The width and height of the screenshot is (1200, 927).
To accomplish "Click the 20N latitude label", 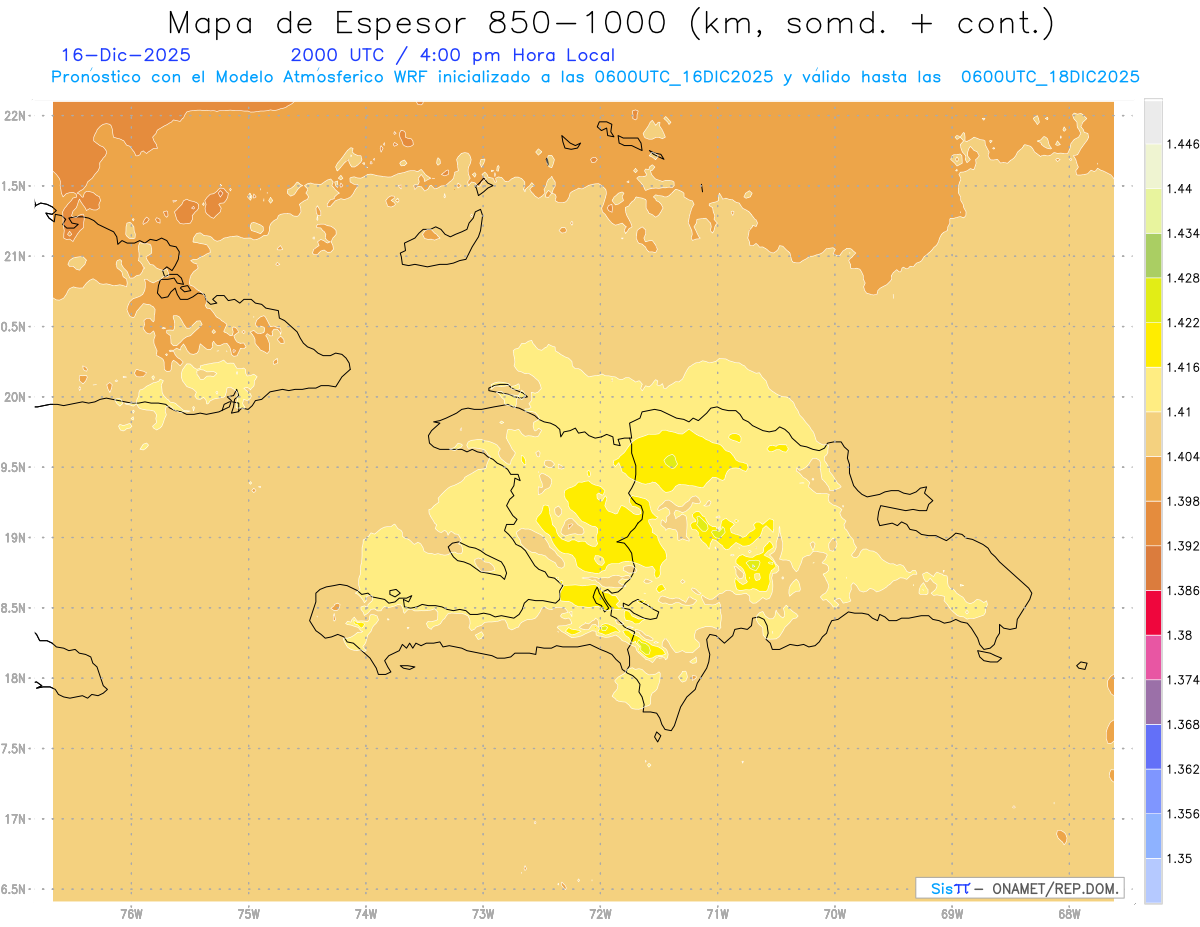I will [x=15, y=397].
